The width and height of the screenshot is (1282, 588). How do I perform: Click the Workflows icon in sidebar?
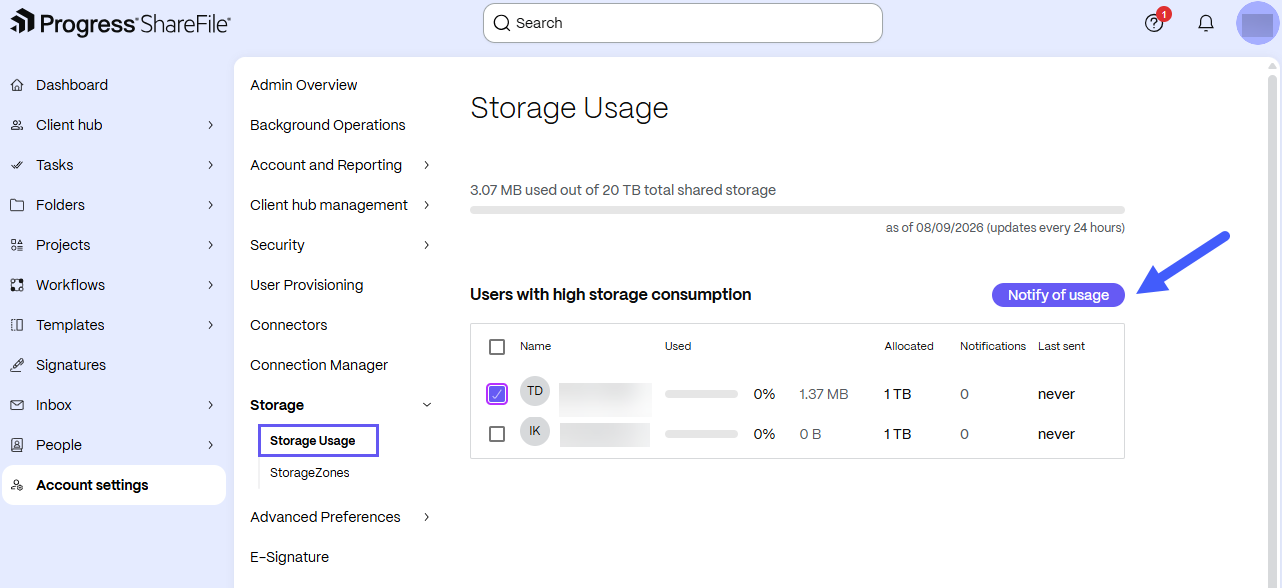(x=17, y=285)
